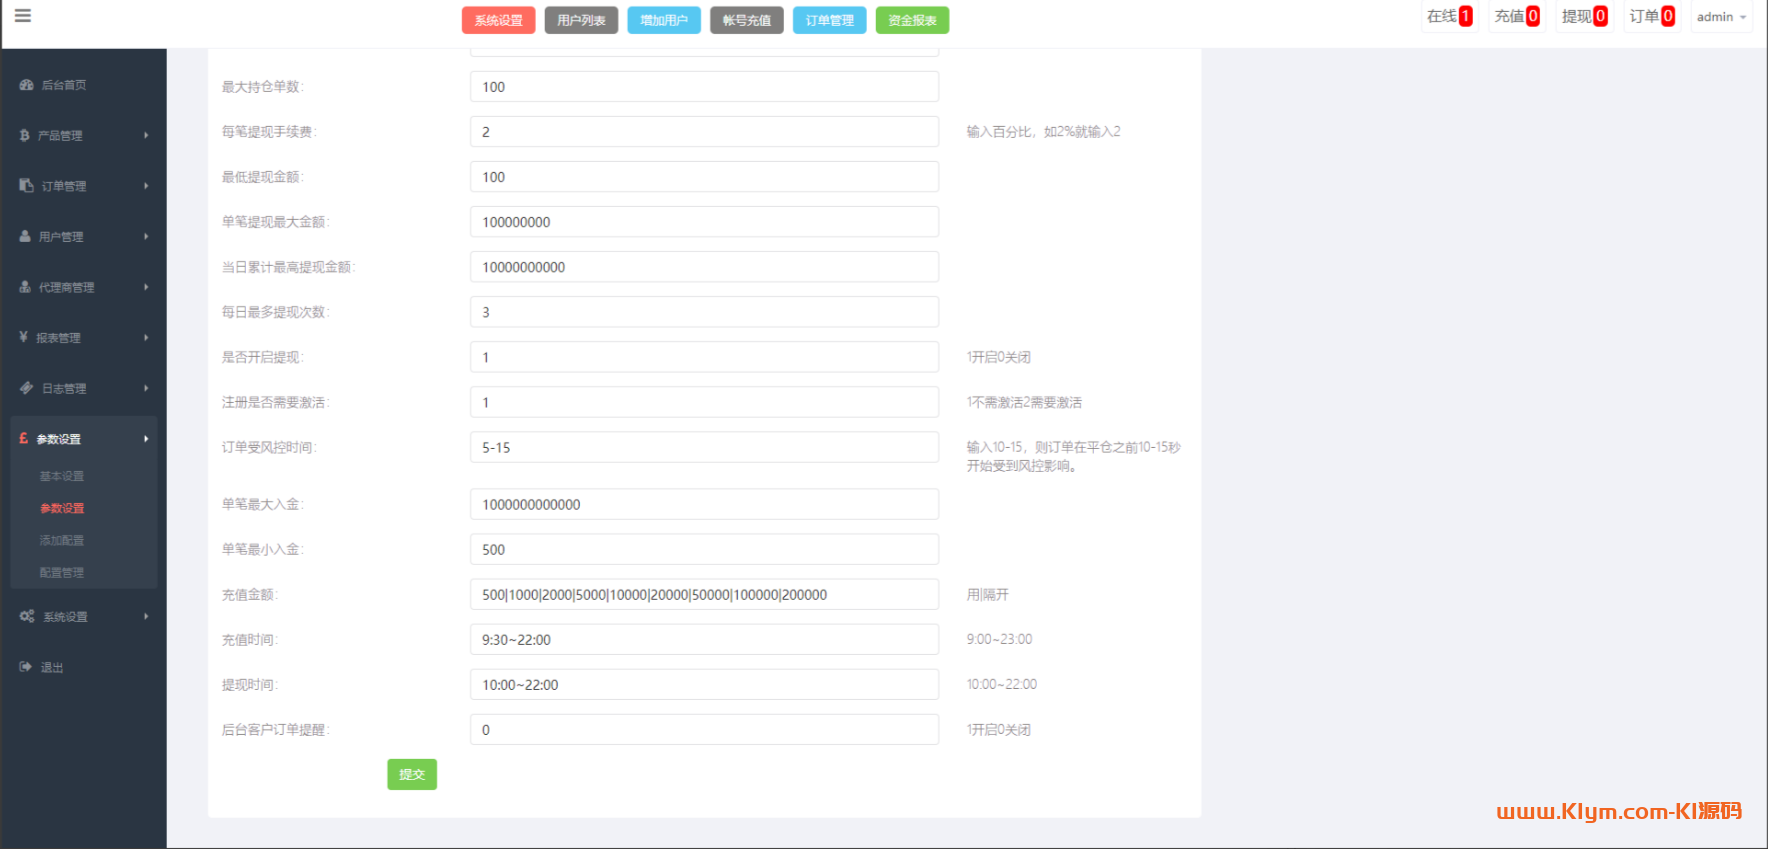Open the admin account dropdown
Viewport: 1768px width, 849px height.
pyautogui.click(x=1721, y=17)
